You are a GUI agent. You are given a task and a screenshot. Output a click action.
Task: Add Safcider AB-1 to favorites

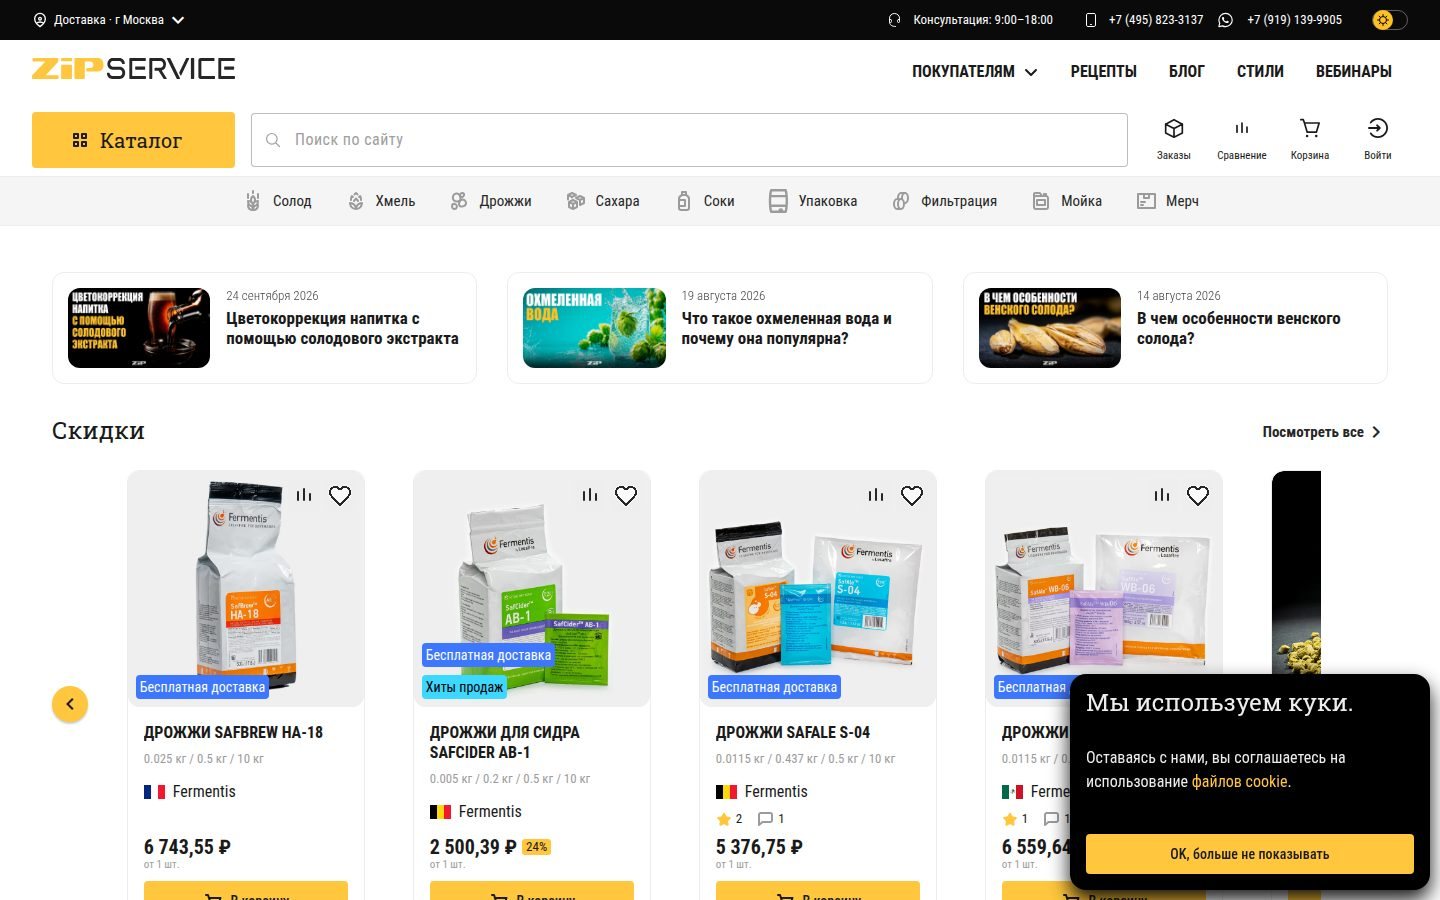[x=626, y=495]
